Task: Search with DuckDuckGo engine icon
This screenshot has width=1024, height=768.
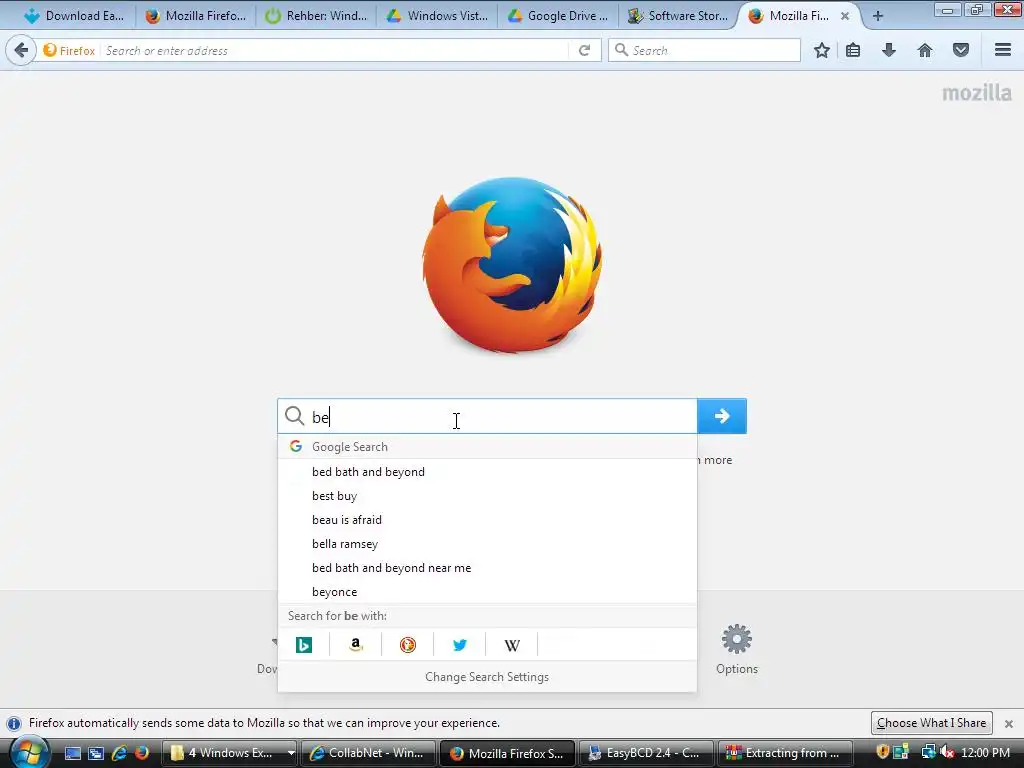Action: (x=408, y=645)
